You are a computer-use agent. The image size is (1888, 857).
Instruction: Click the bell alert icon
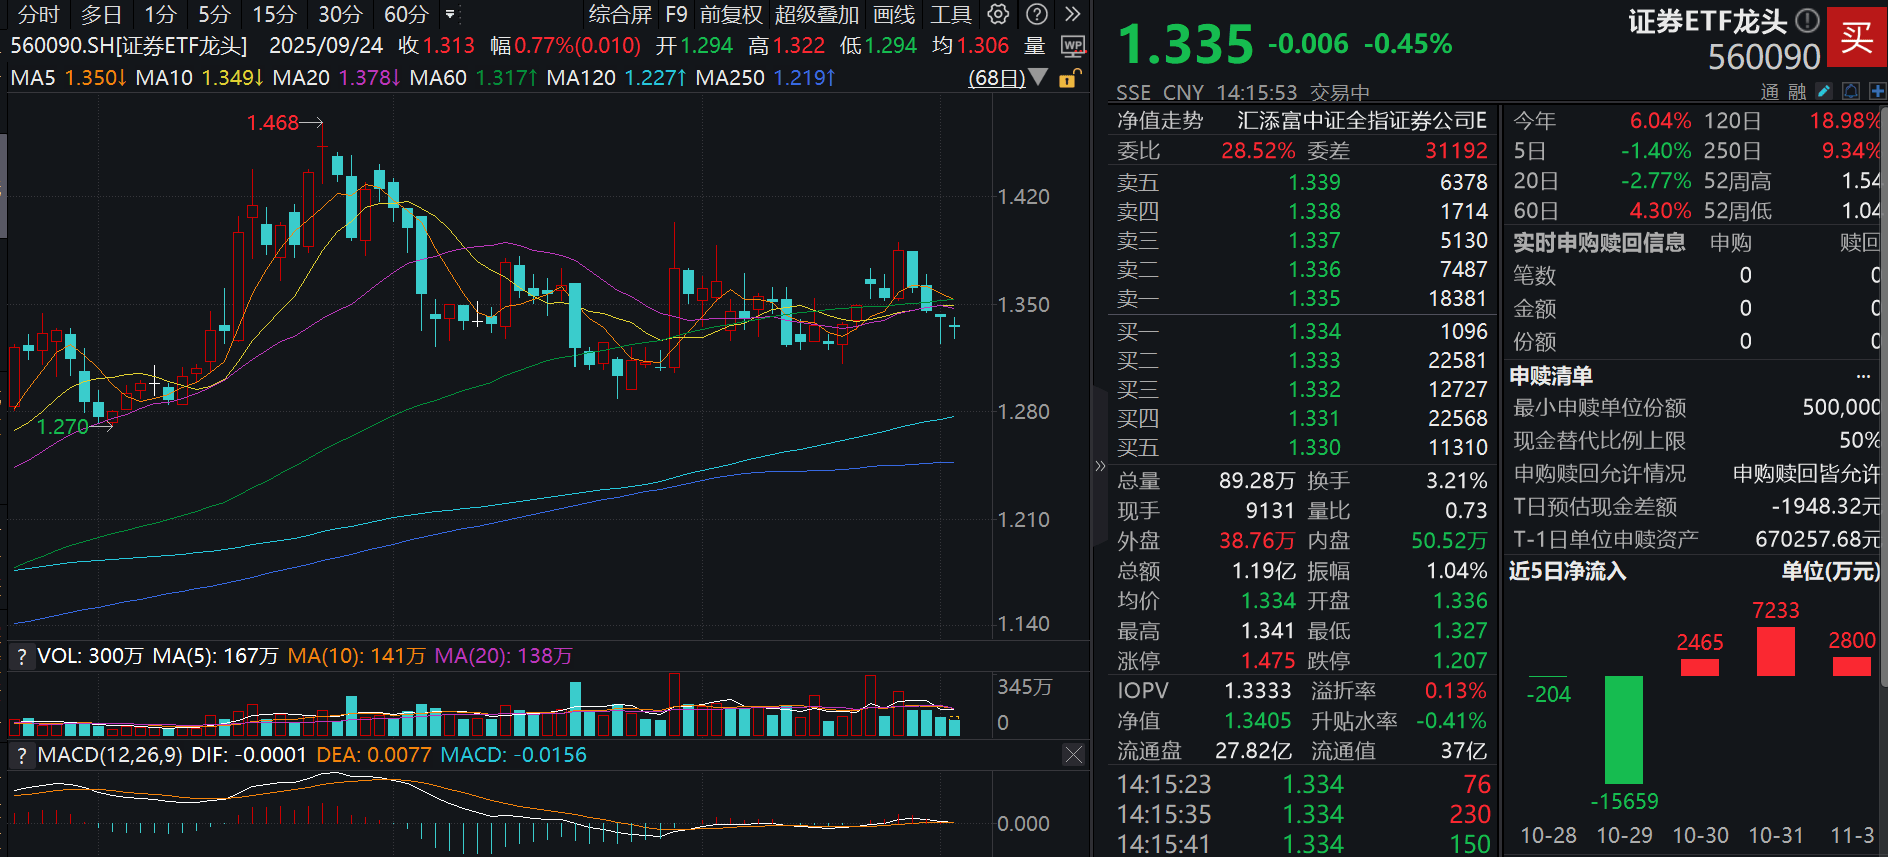(1851, 91)
